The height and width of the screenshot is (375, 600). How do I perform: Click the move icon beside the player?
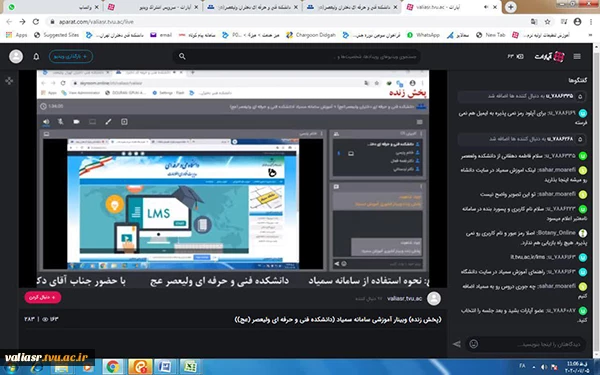coord(9,81)
